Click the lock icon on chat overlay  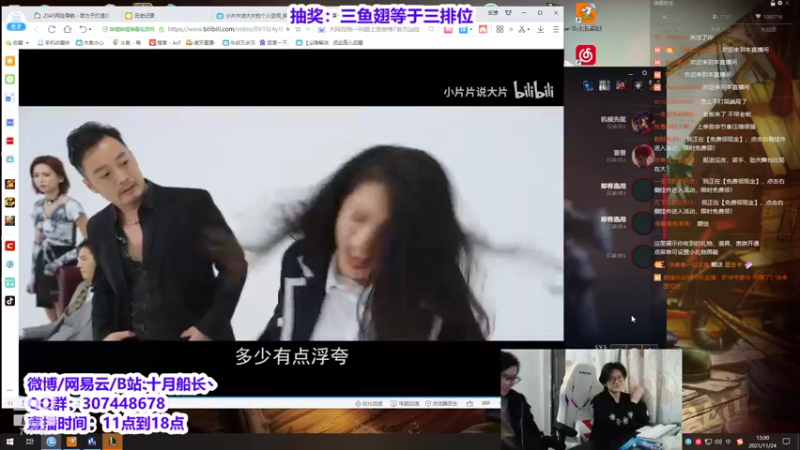click(x=772, y=4)
